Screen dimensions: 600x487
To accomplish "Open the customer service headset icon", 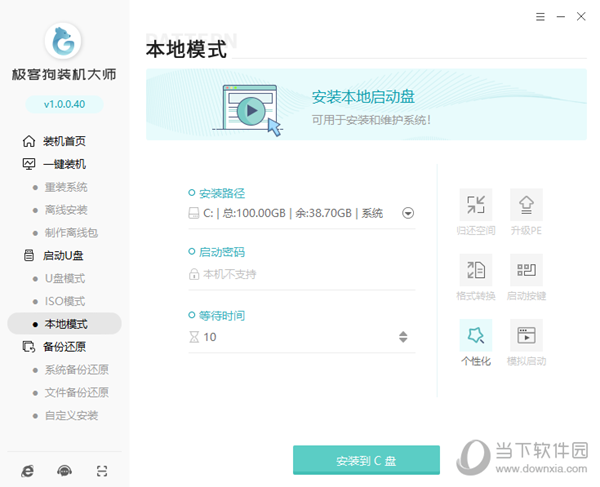I will pos(64,471).
